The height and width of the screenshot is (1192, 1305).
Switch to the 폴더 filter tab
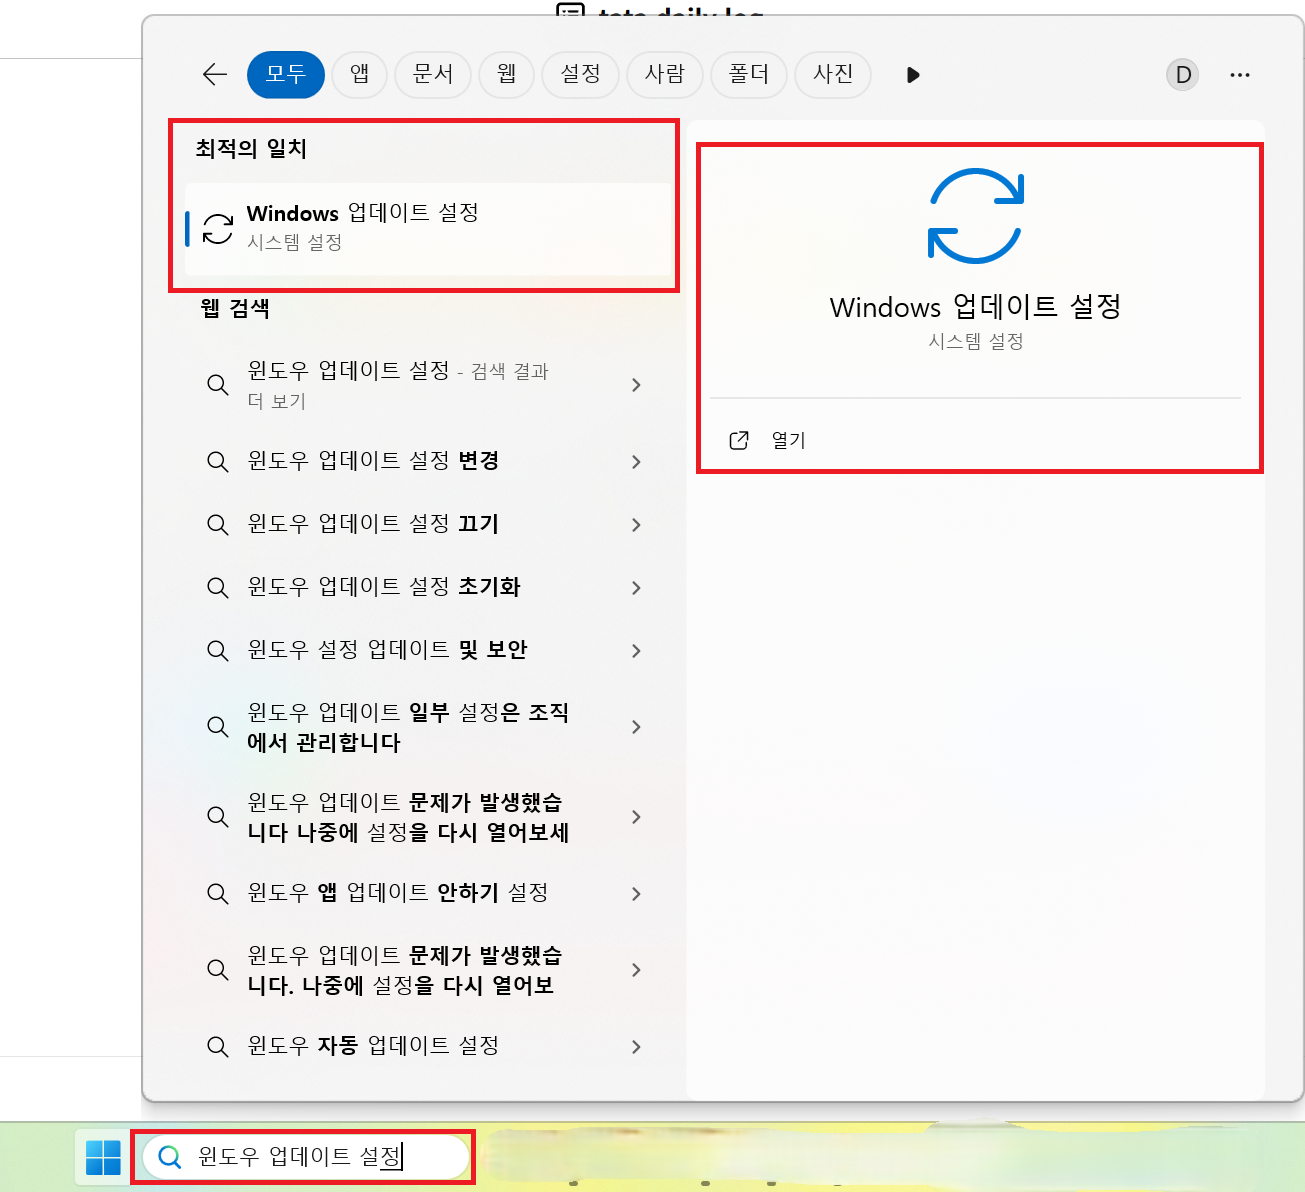tap(749, 74)
